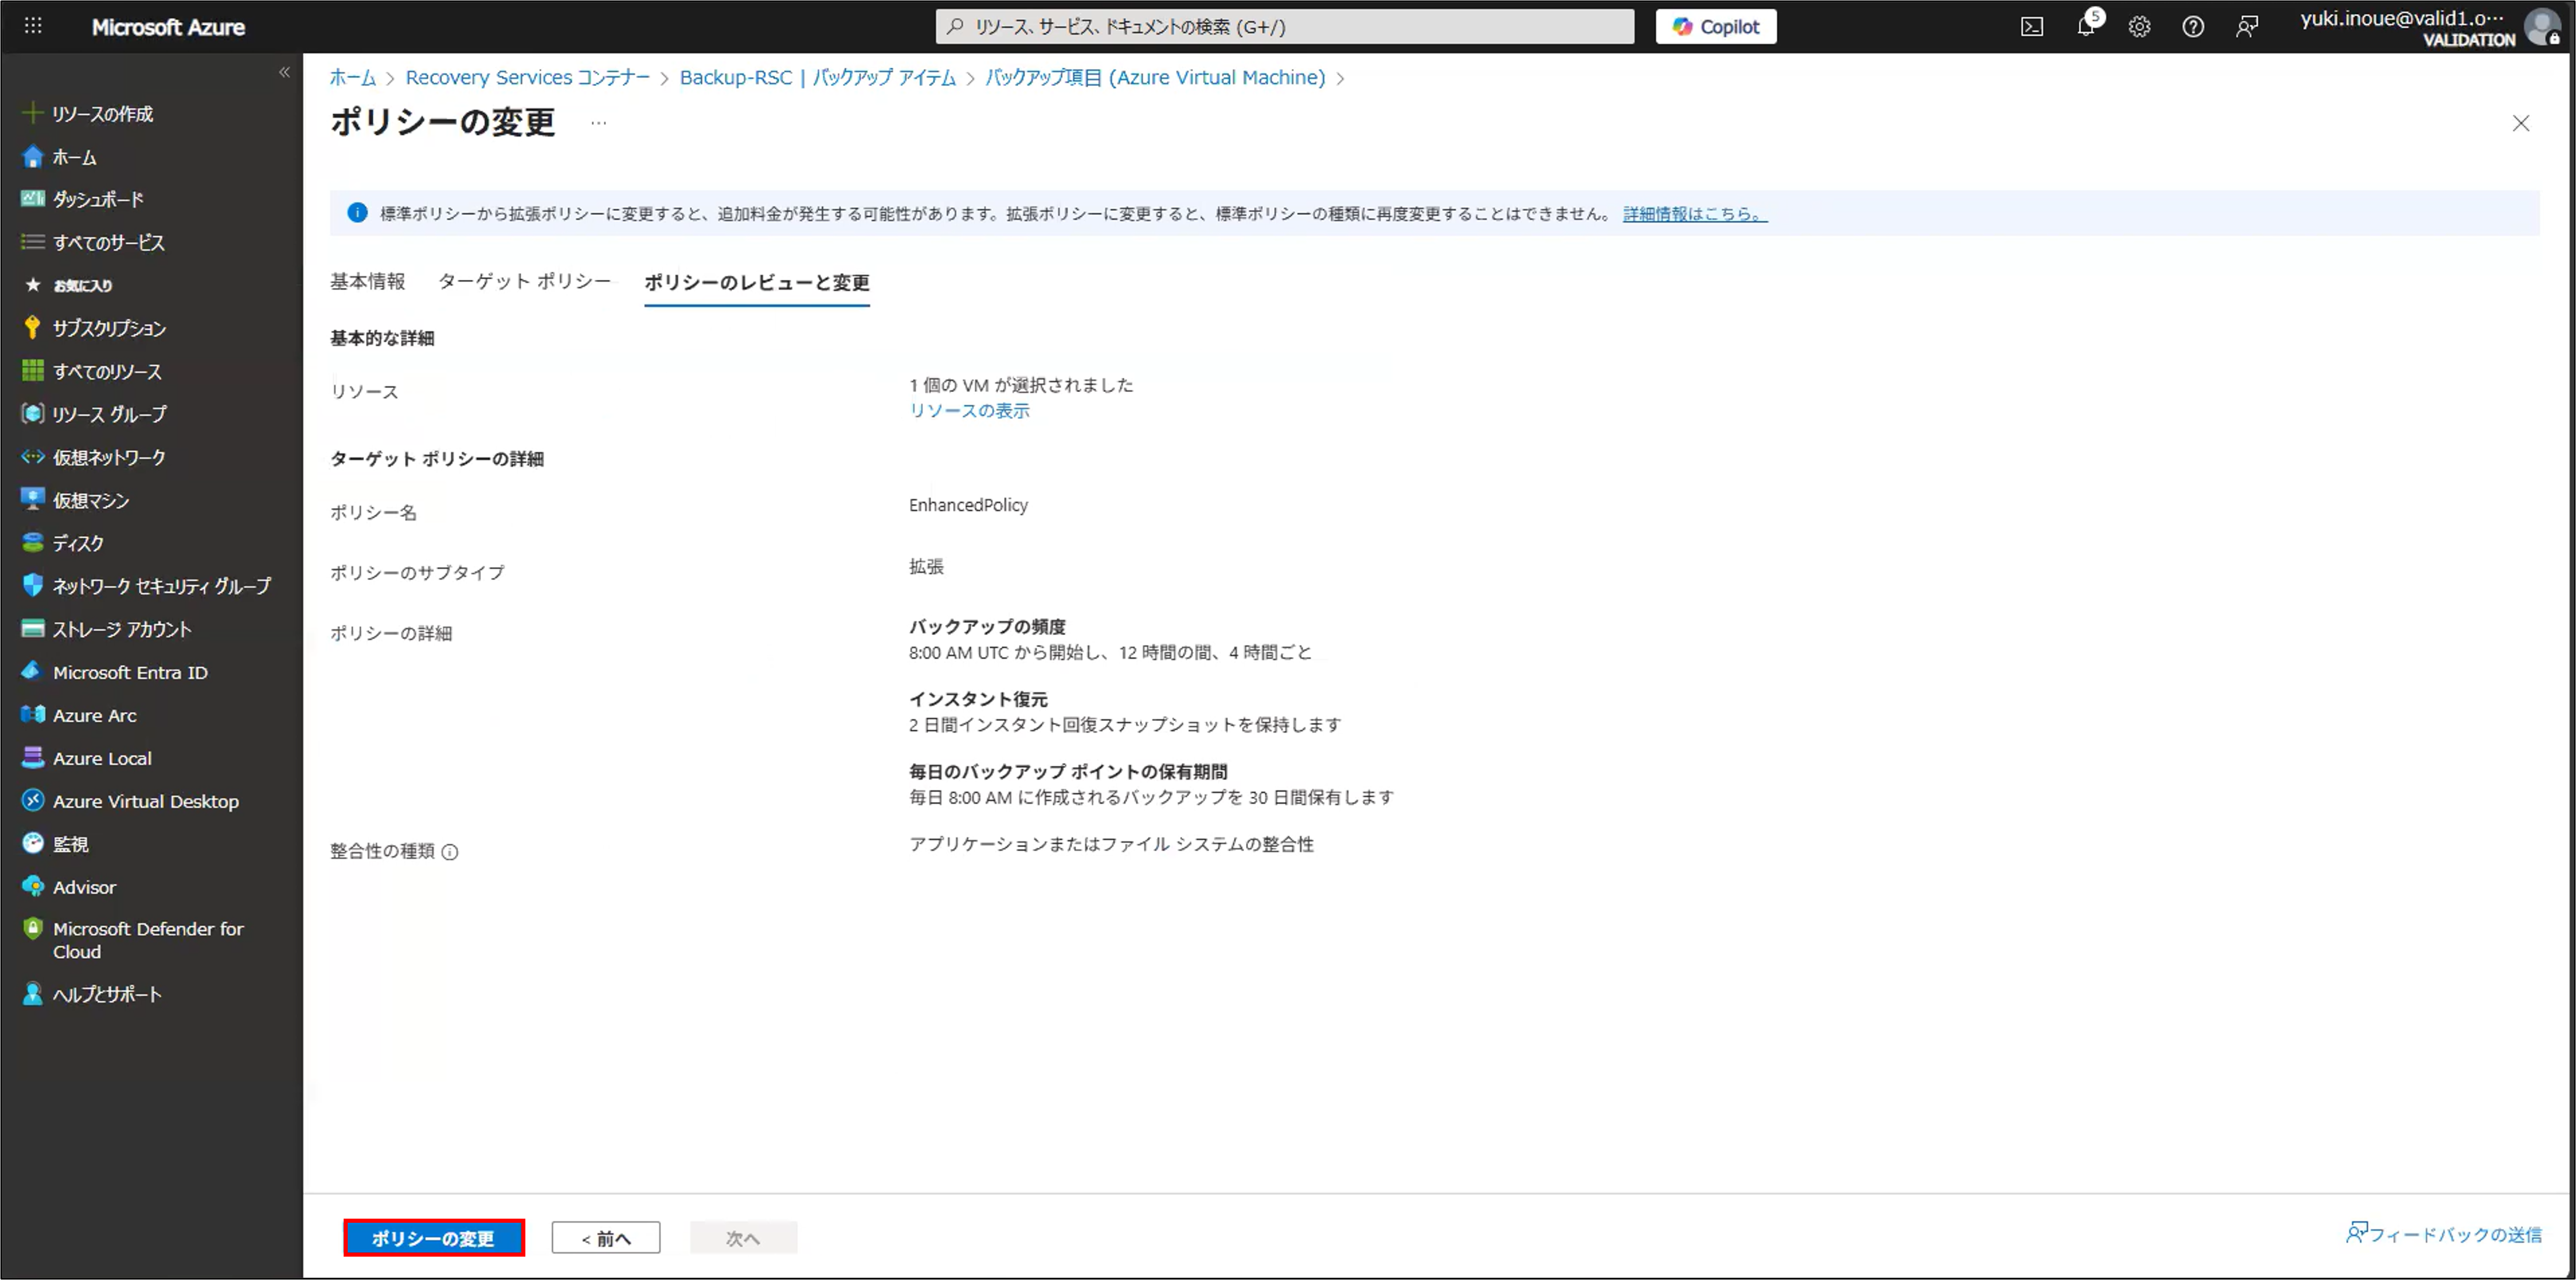Click the リソースの表示 link
2576x1280 pixels.
coord(968,411)
